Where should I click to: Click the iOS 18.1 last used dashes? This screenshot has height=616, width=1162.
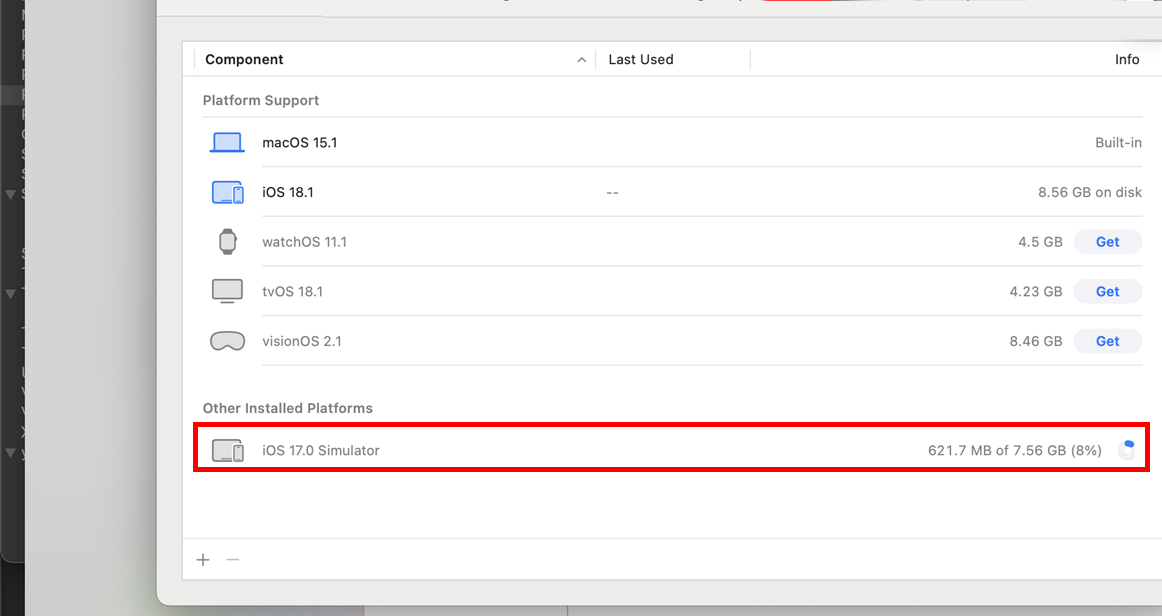612,193
